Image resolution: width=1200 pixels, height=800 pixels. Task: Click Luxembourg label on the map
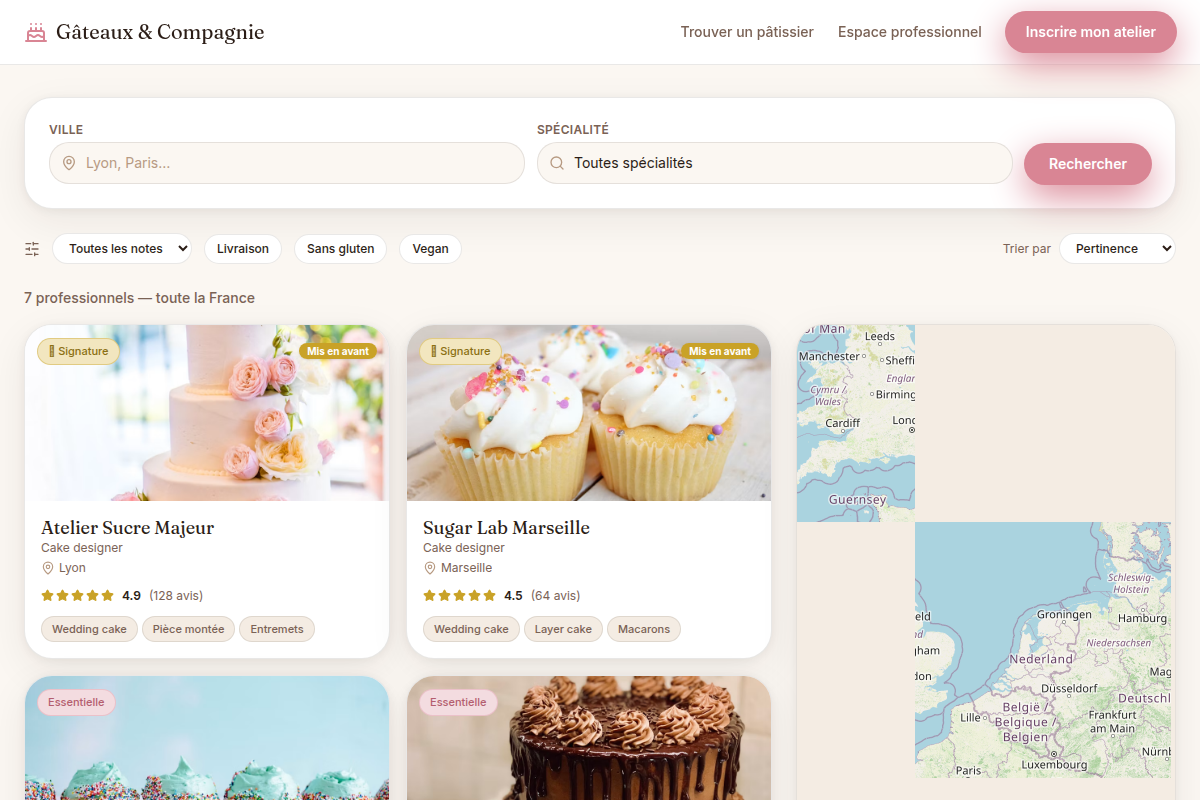click(1054, 765)
